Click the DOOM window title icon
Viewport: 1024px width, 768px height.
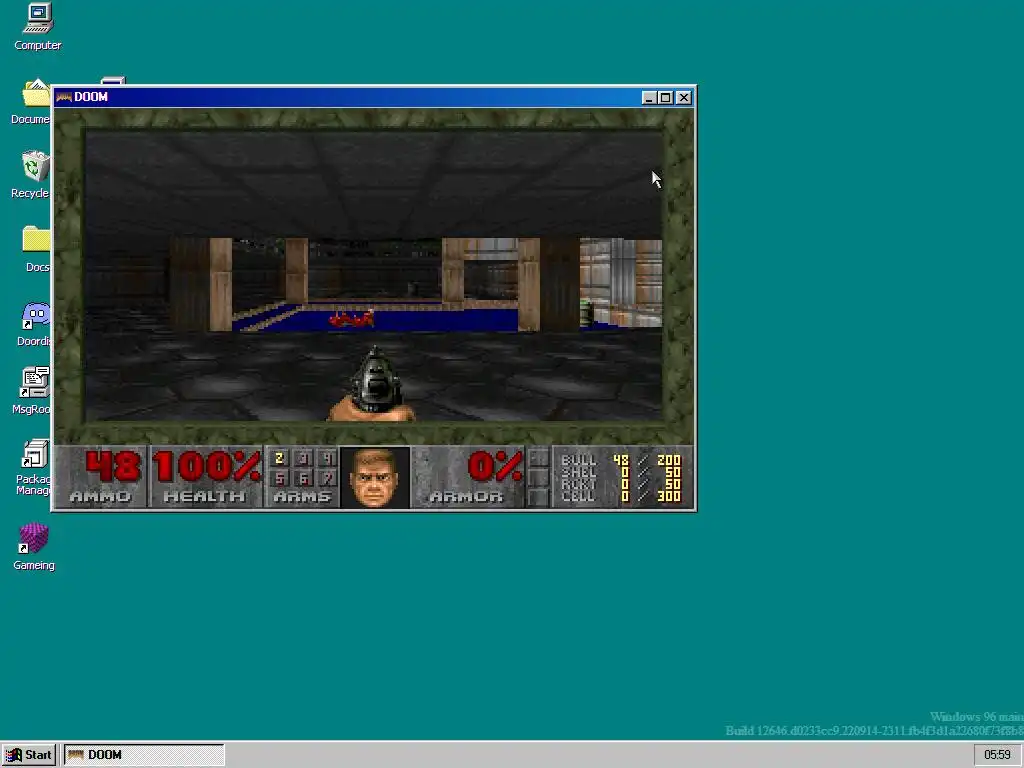[64, 97]
